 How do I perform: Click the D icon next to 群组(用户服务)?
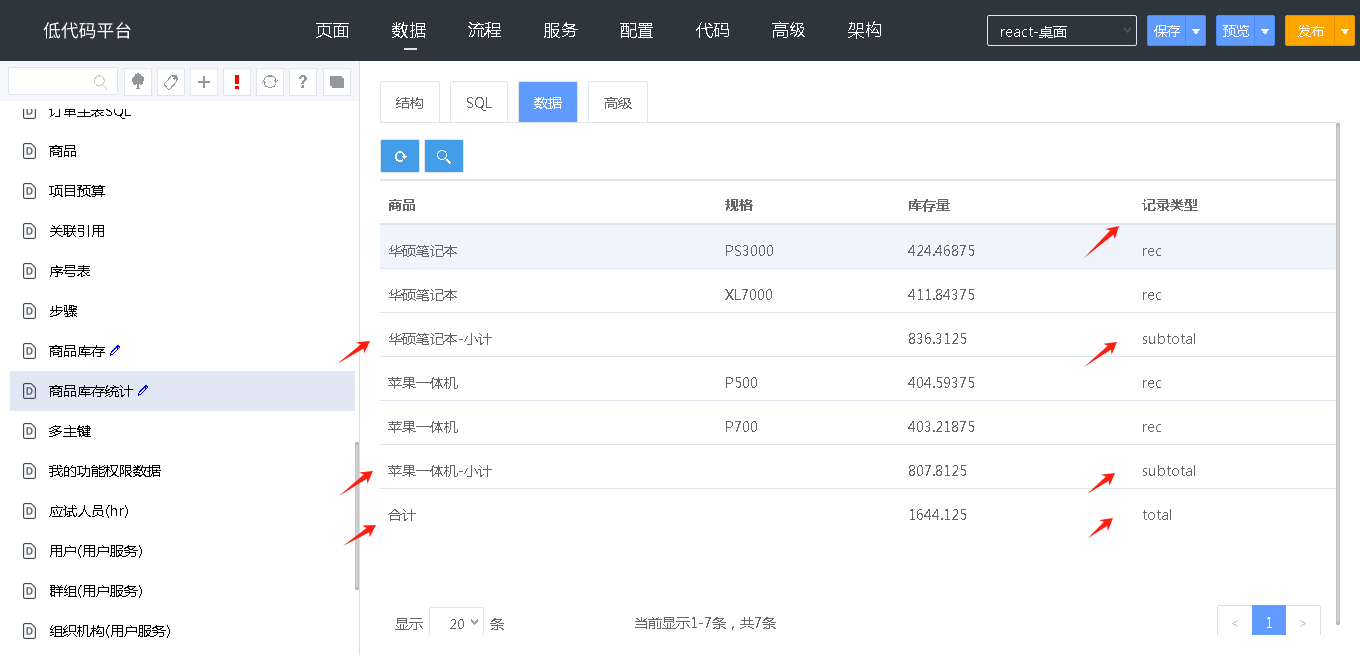(x=29, y=591)
